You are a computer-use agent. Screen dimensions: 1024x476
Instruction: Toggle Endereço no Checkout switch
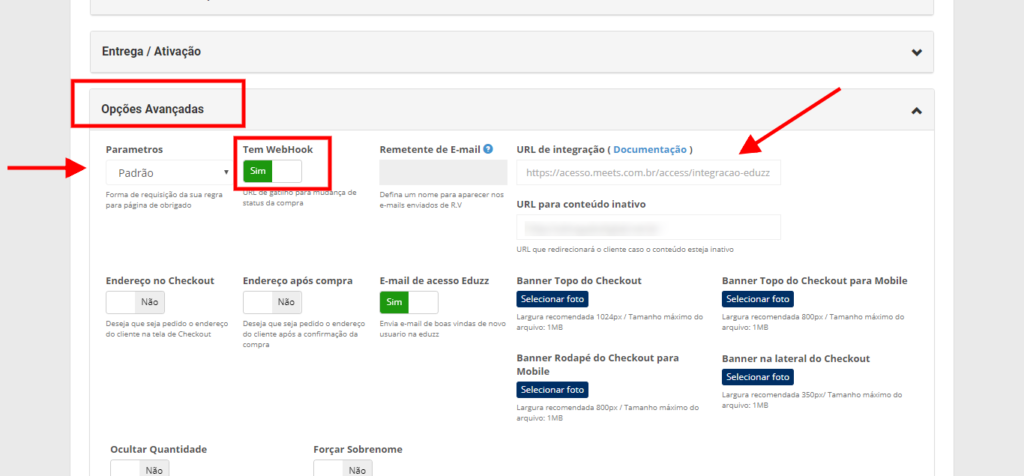135,302
